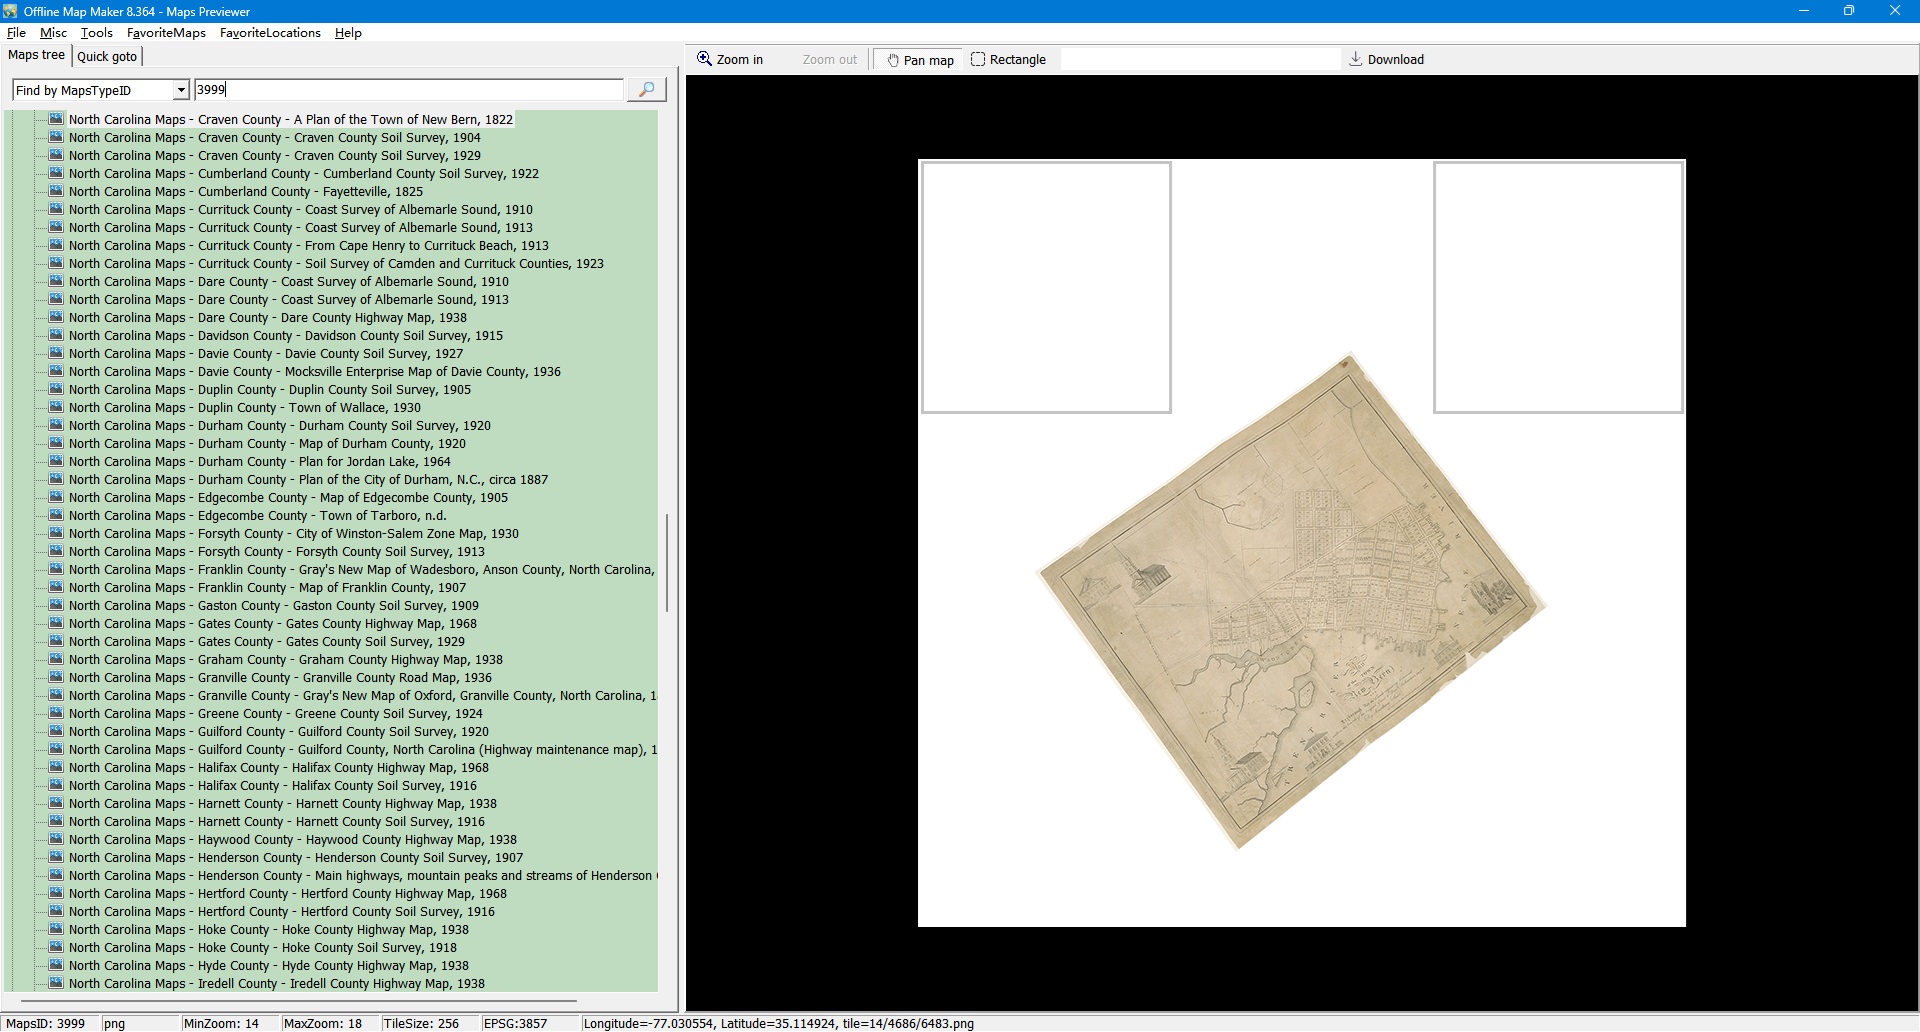This screenshot has height=1032, width=1920.
Task: Click the Download arrow icon
Action: [1355, 59]
